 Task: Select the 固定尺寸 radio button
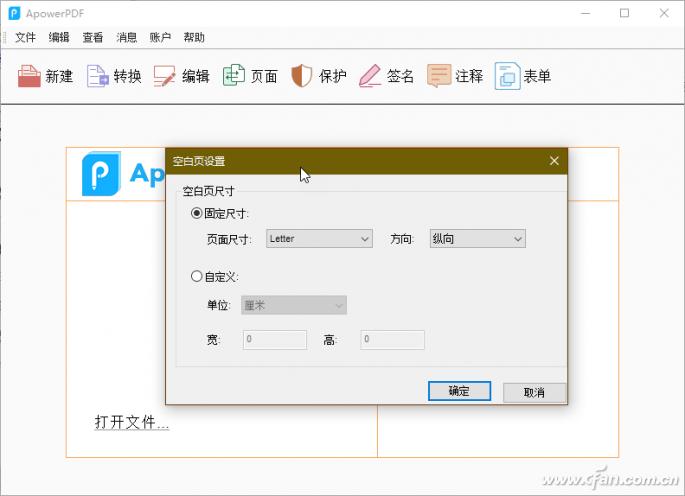point(196,213)
